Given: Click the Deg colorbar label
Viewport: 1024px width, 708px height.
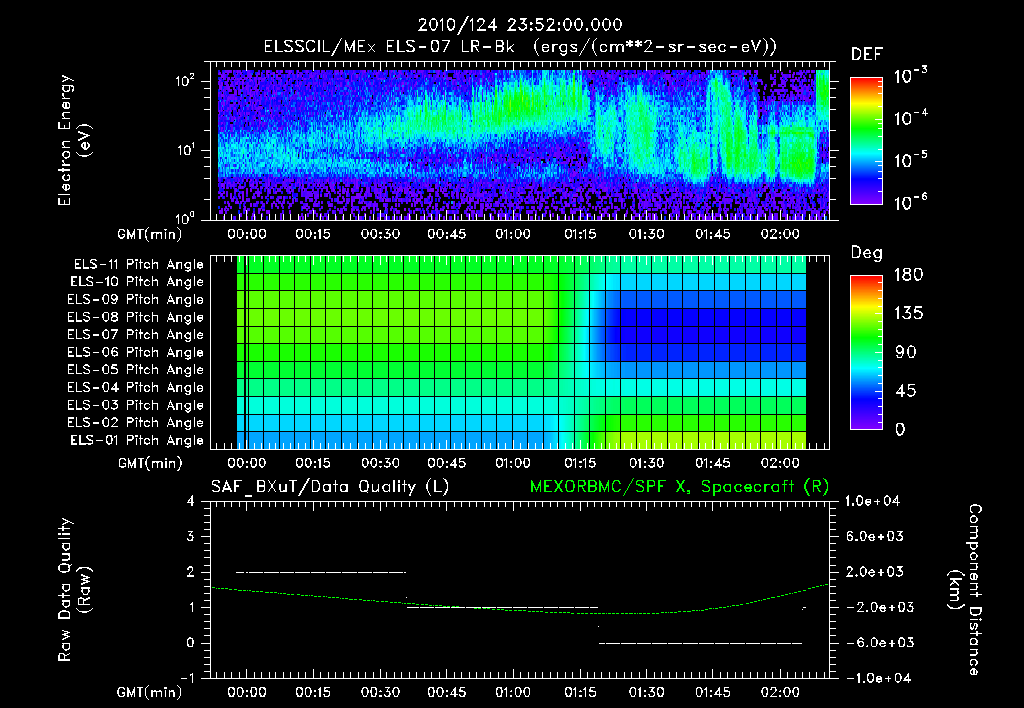Looking at the screenshot, I should [x=867, y=253].
